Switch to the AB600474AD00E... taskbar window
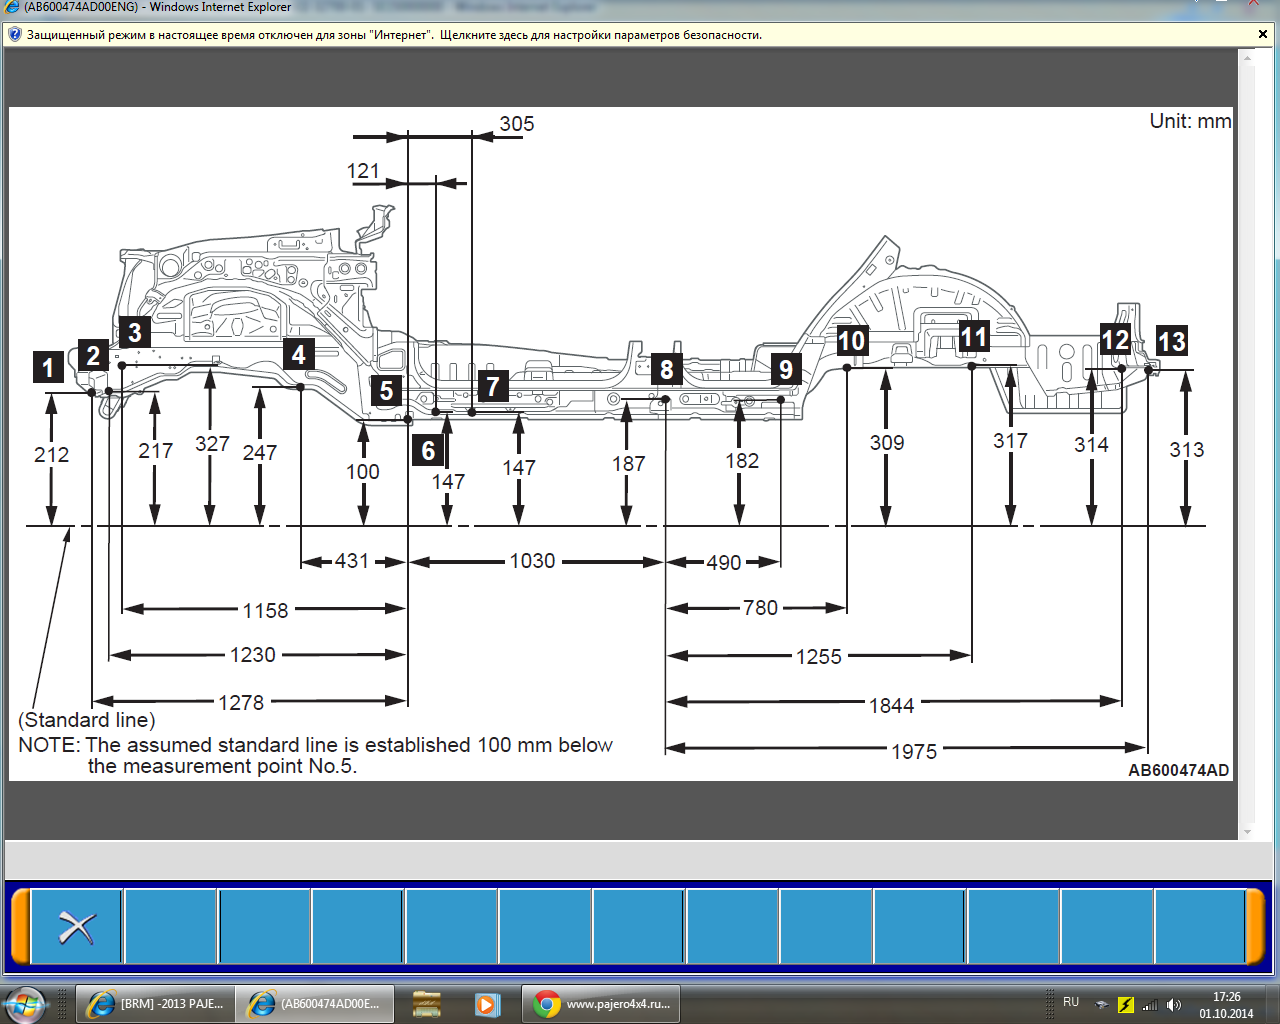Image resolution: width=1280 pixels, height=1024 pixels. tap(314, 1004)
